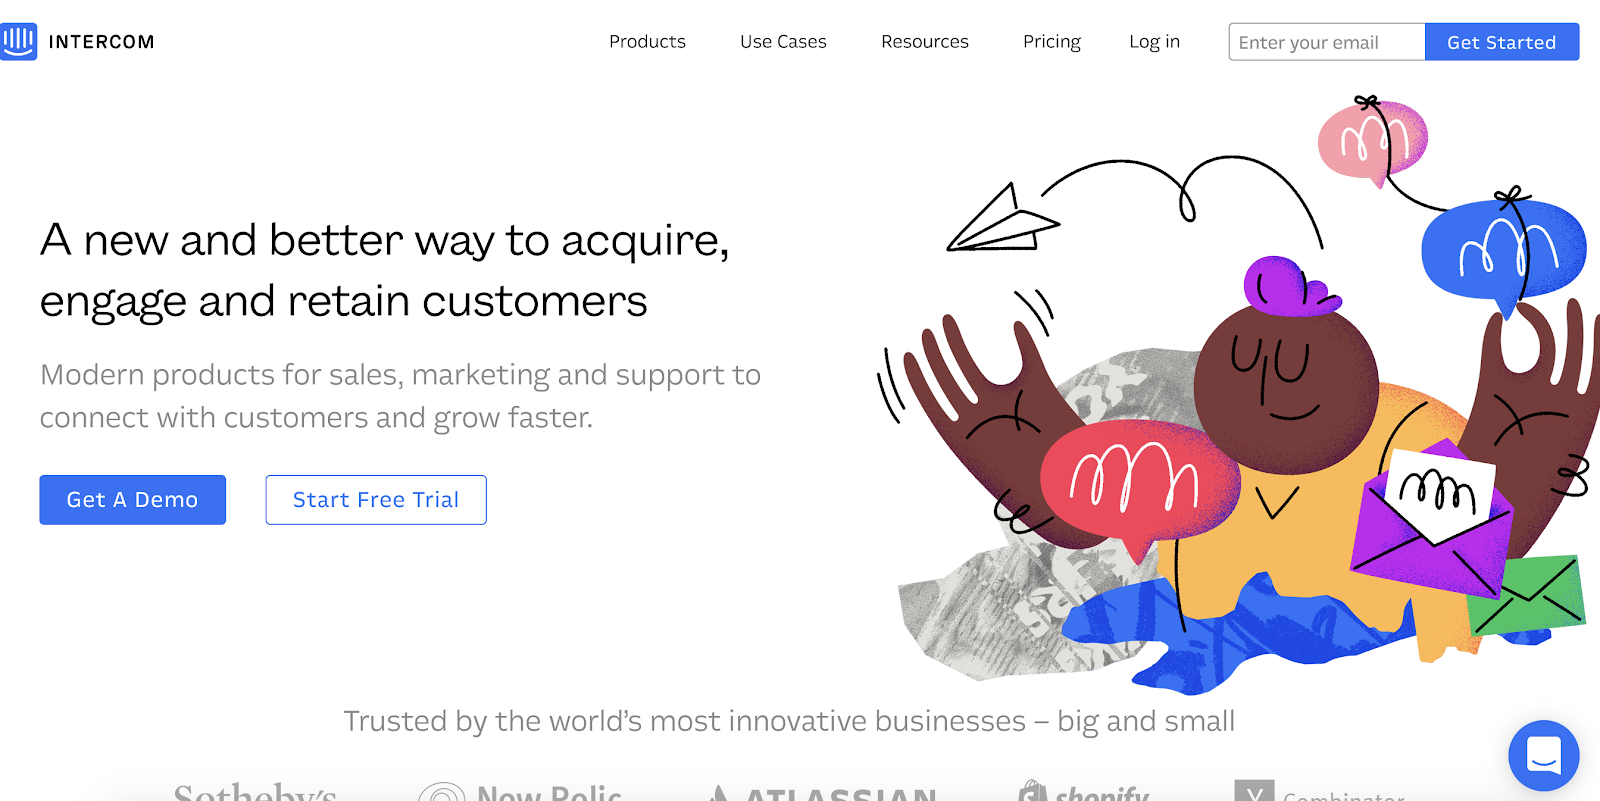
Task: Click Start Free Trial button
Action: coord(376,500)
